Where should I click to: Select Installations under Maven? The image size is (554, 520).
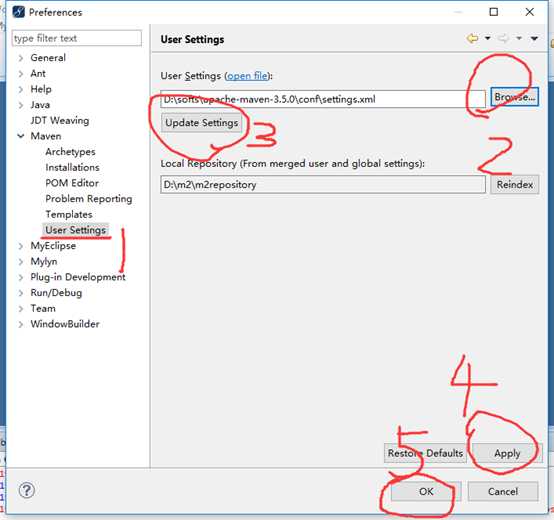point(72,167)
